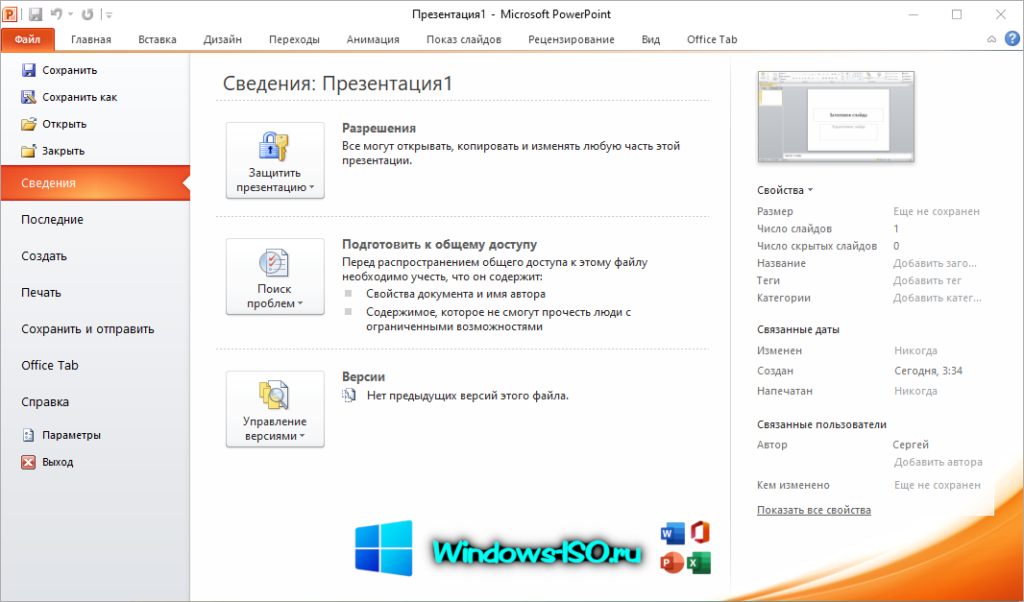Click the presentation preview thumbnail
1024x602 pixels.
836,116
